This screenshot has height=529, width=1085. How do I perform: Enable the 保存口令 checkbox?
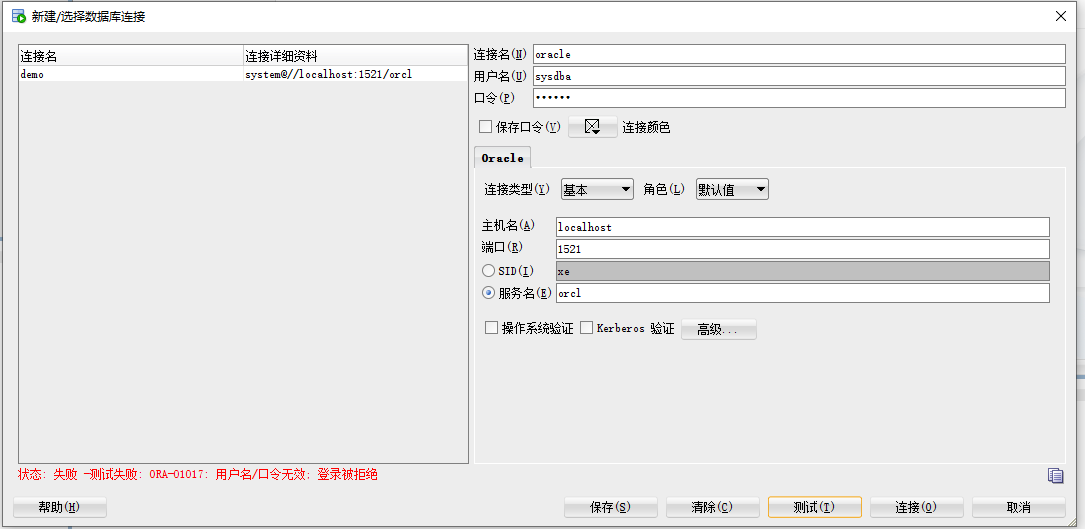486,127
